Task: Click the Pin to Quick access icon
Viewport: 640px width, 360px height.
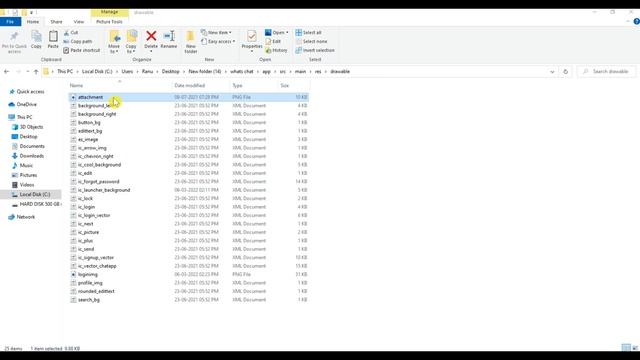Action: pyautogui.click(x=14, y=41)
